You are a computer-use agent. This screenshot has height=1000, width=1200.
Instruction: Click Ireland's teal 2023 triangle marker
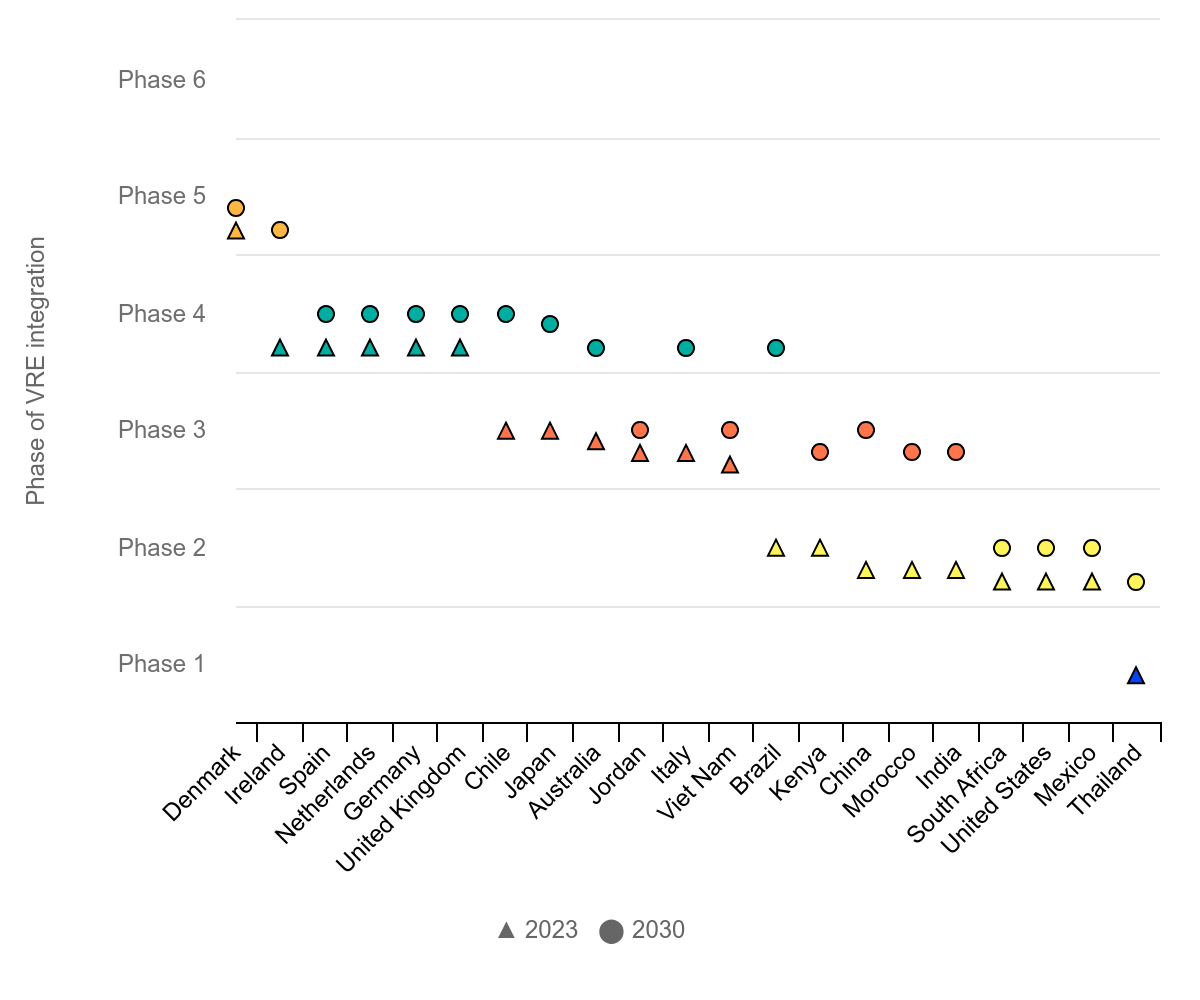(280, 348)
